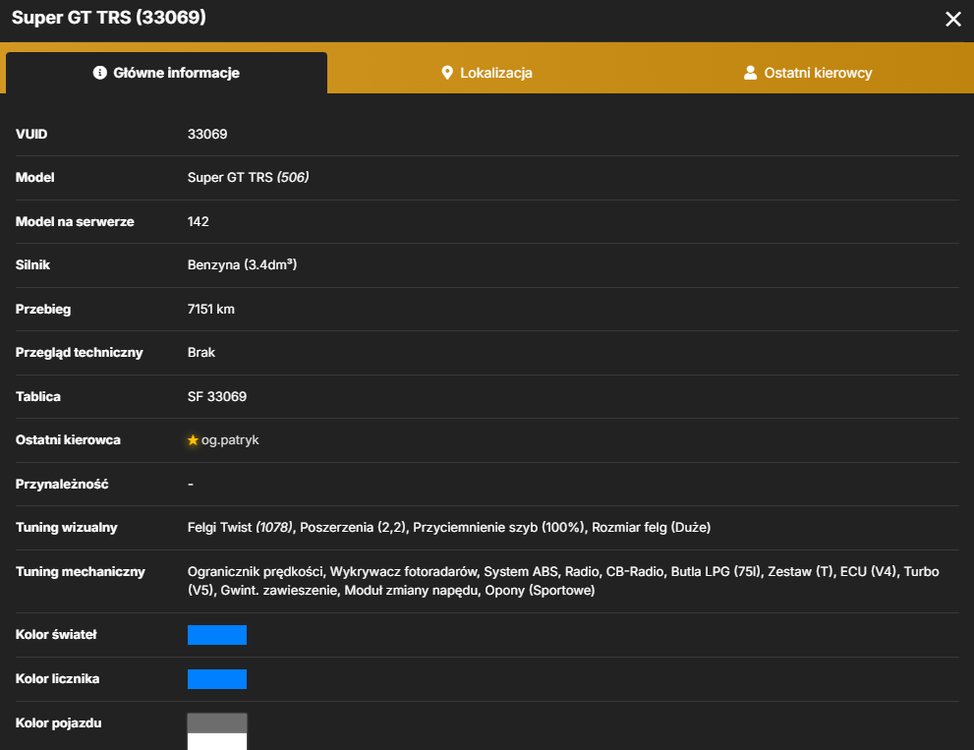
Task: Click the Silnik label
Action: point(32,265)
